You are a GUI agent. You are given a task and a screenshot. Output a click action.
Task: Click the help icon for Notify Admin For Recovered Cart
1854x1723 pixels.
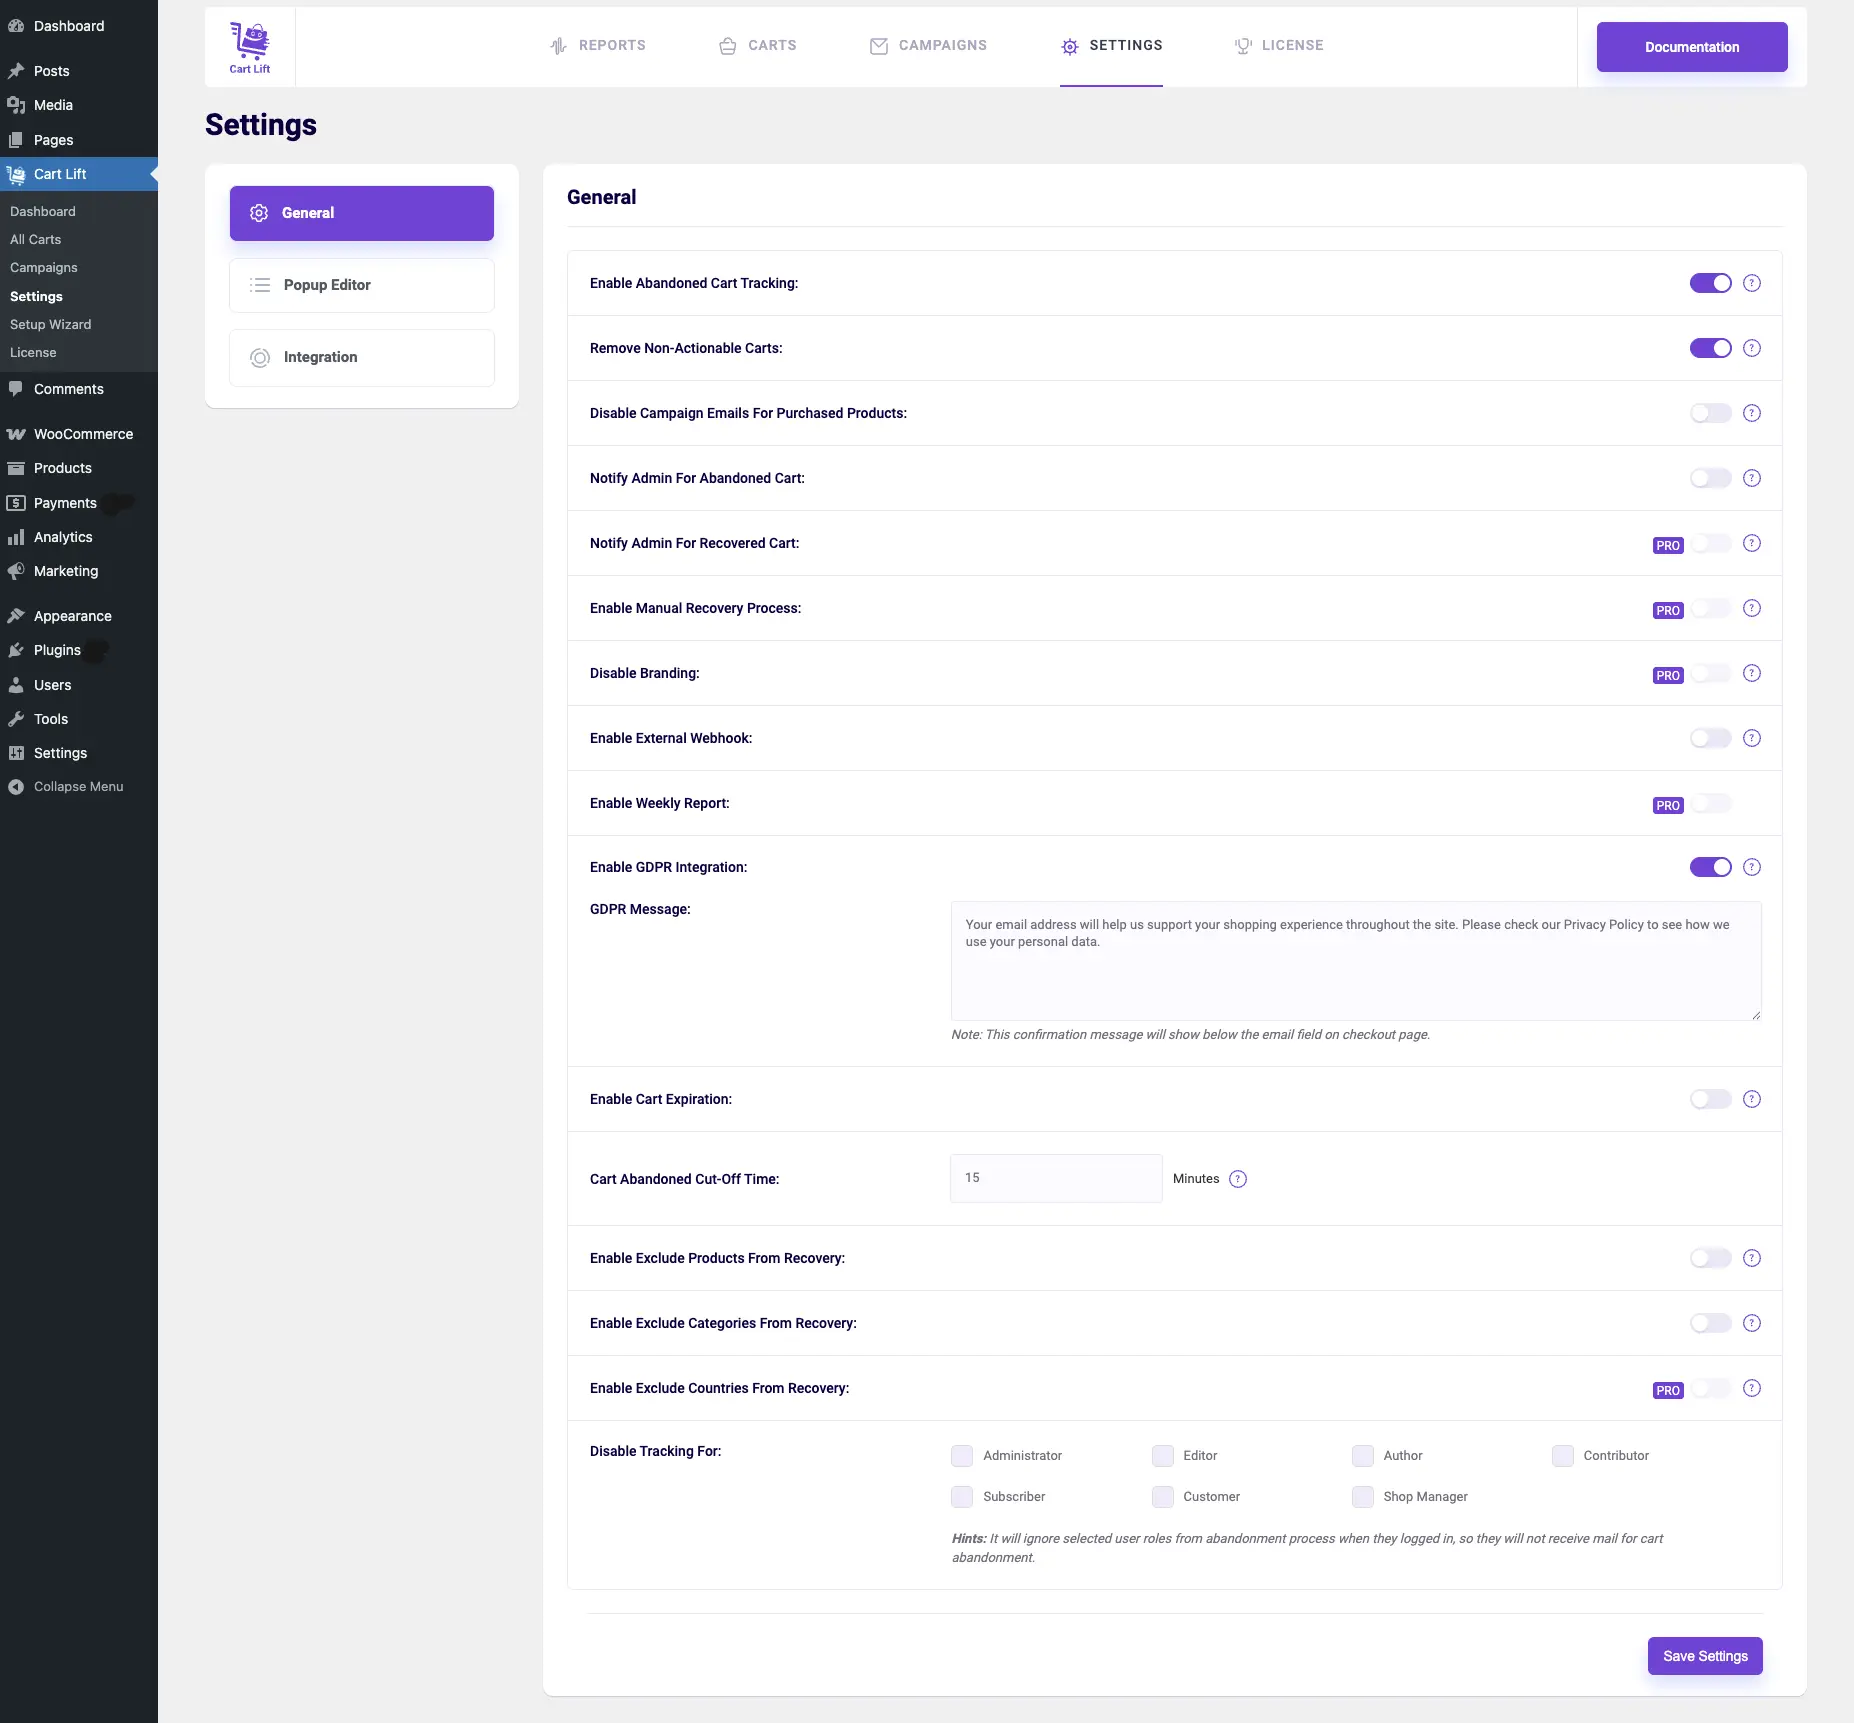1752,543
